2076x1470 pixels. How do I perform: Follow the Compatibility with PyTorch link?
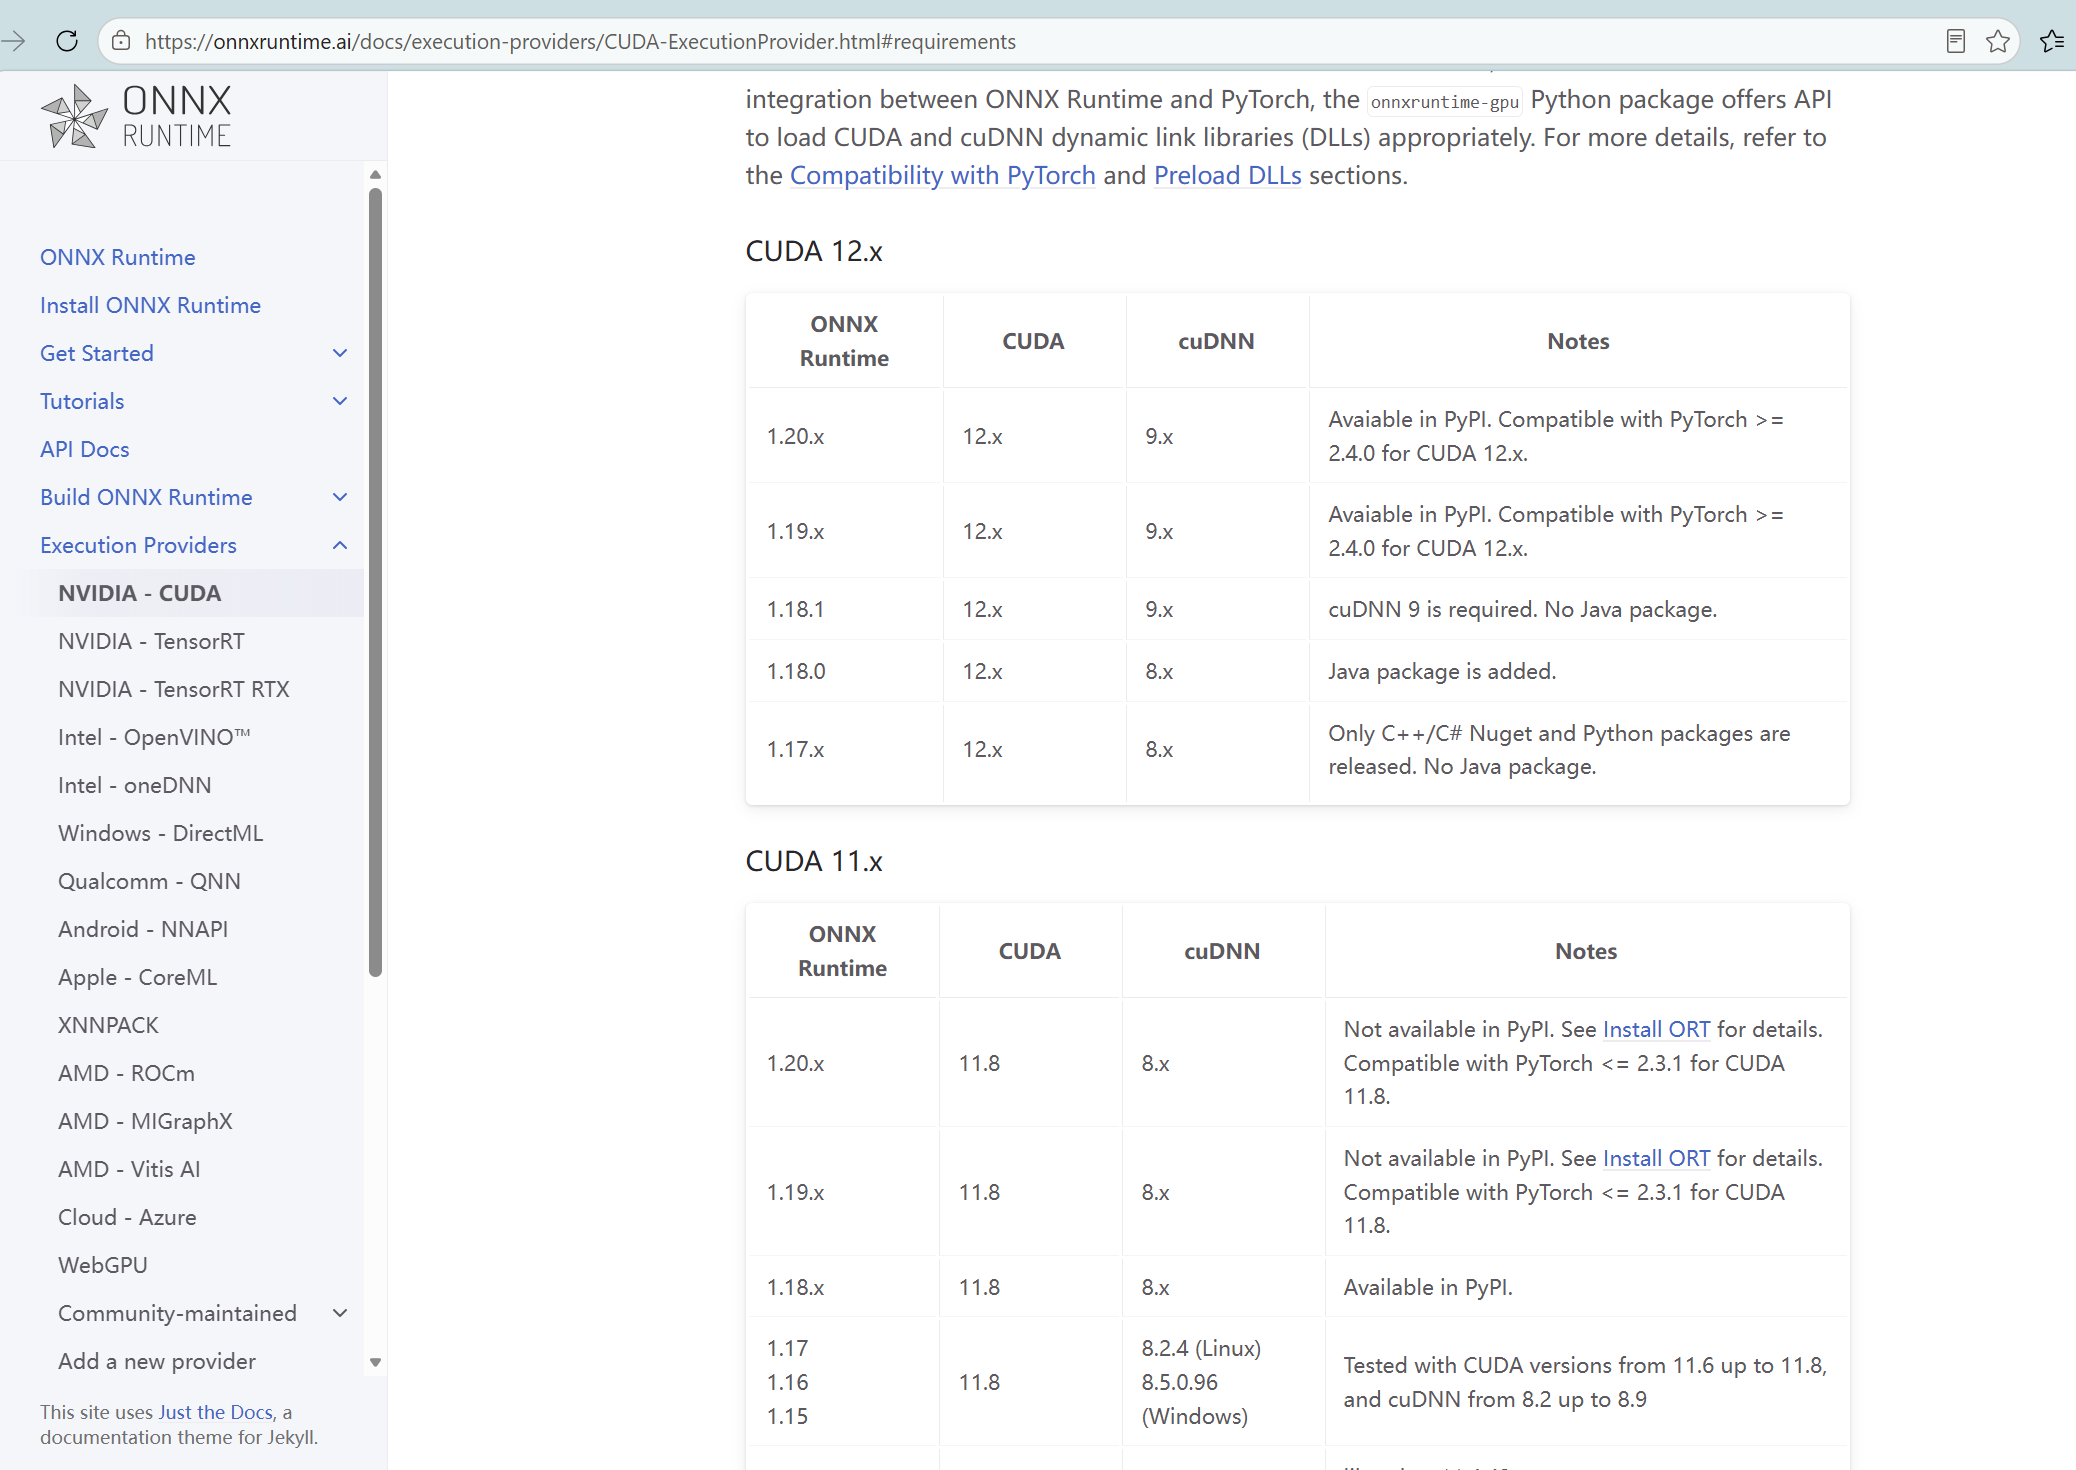pyautogui.click(x=943, y=175)
